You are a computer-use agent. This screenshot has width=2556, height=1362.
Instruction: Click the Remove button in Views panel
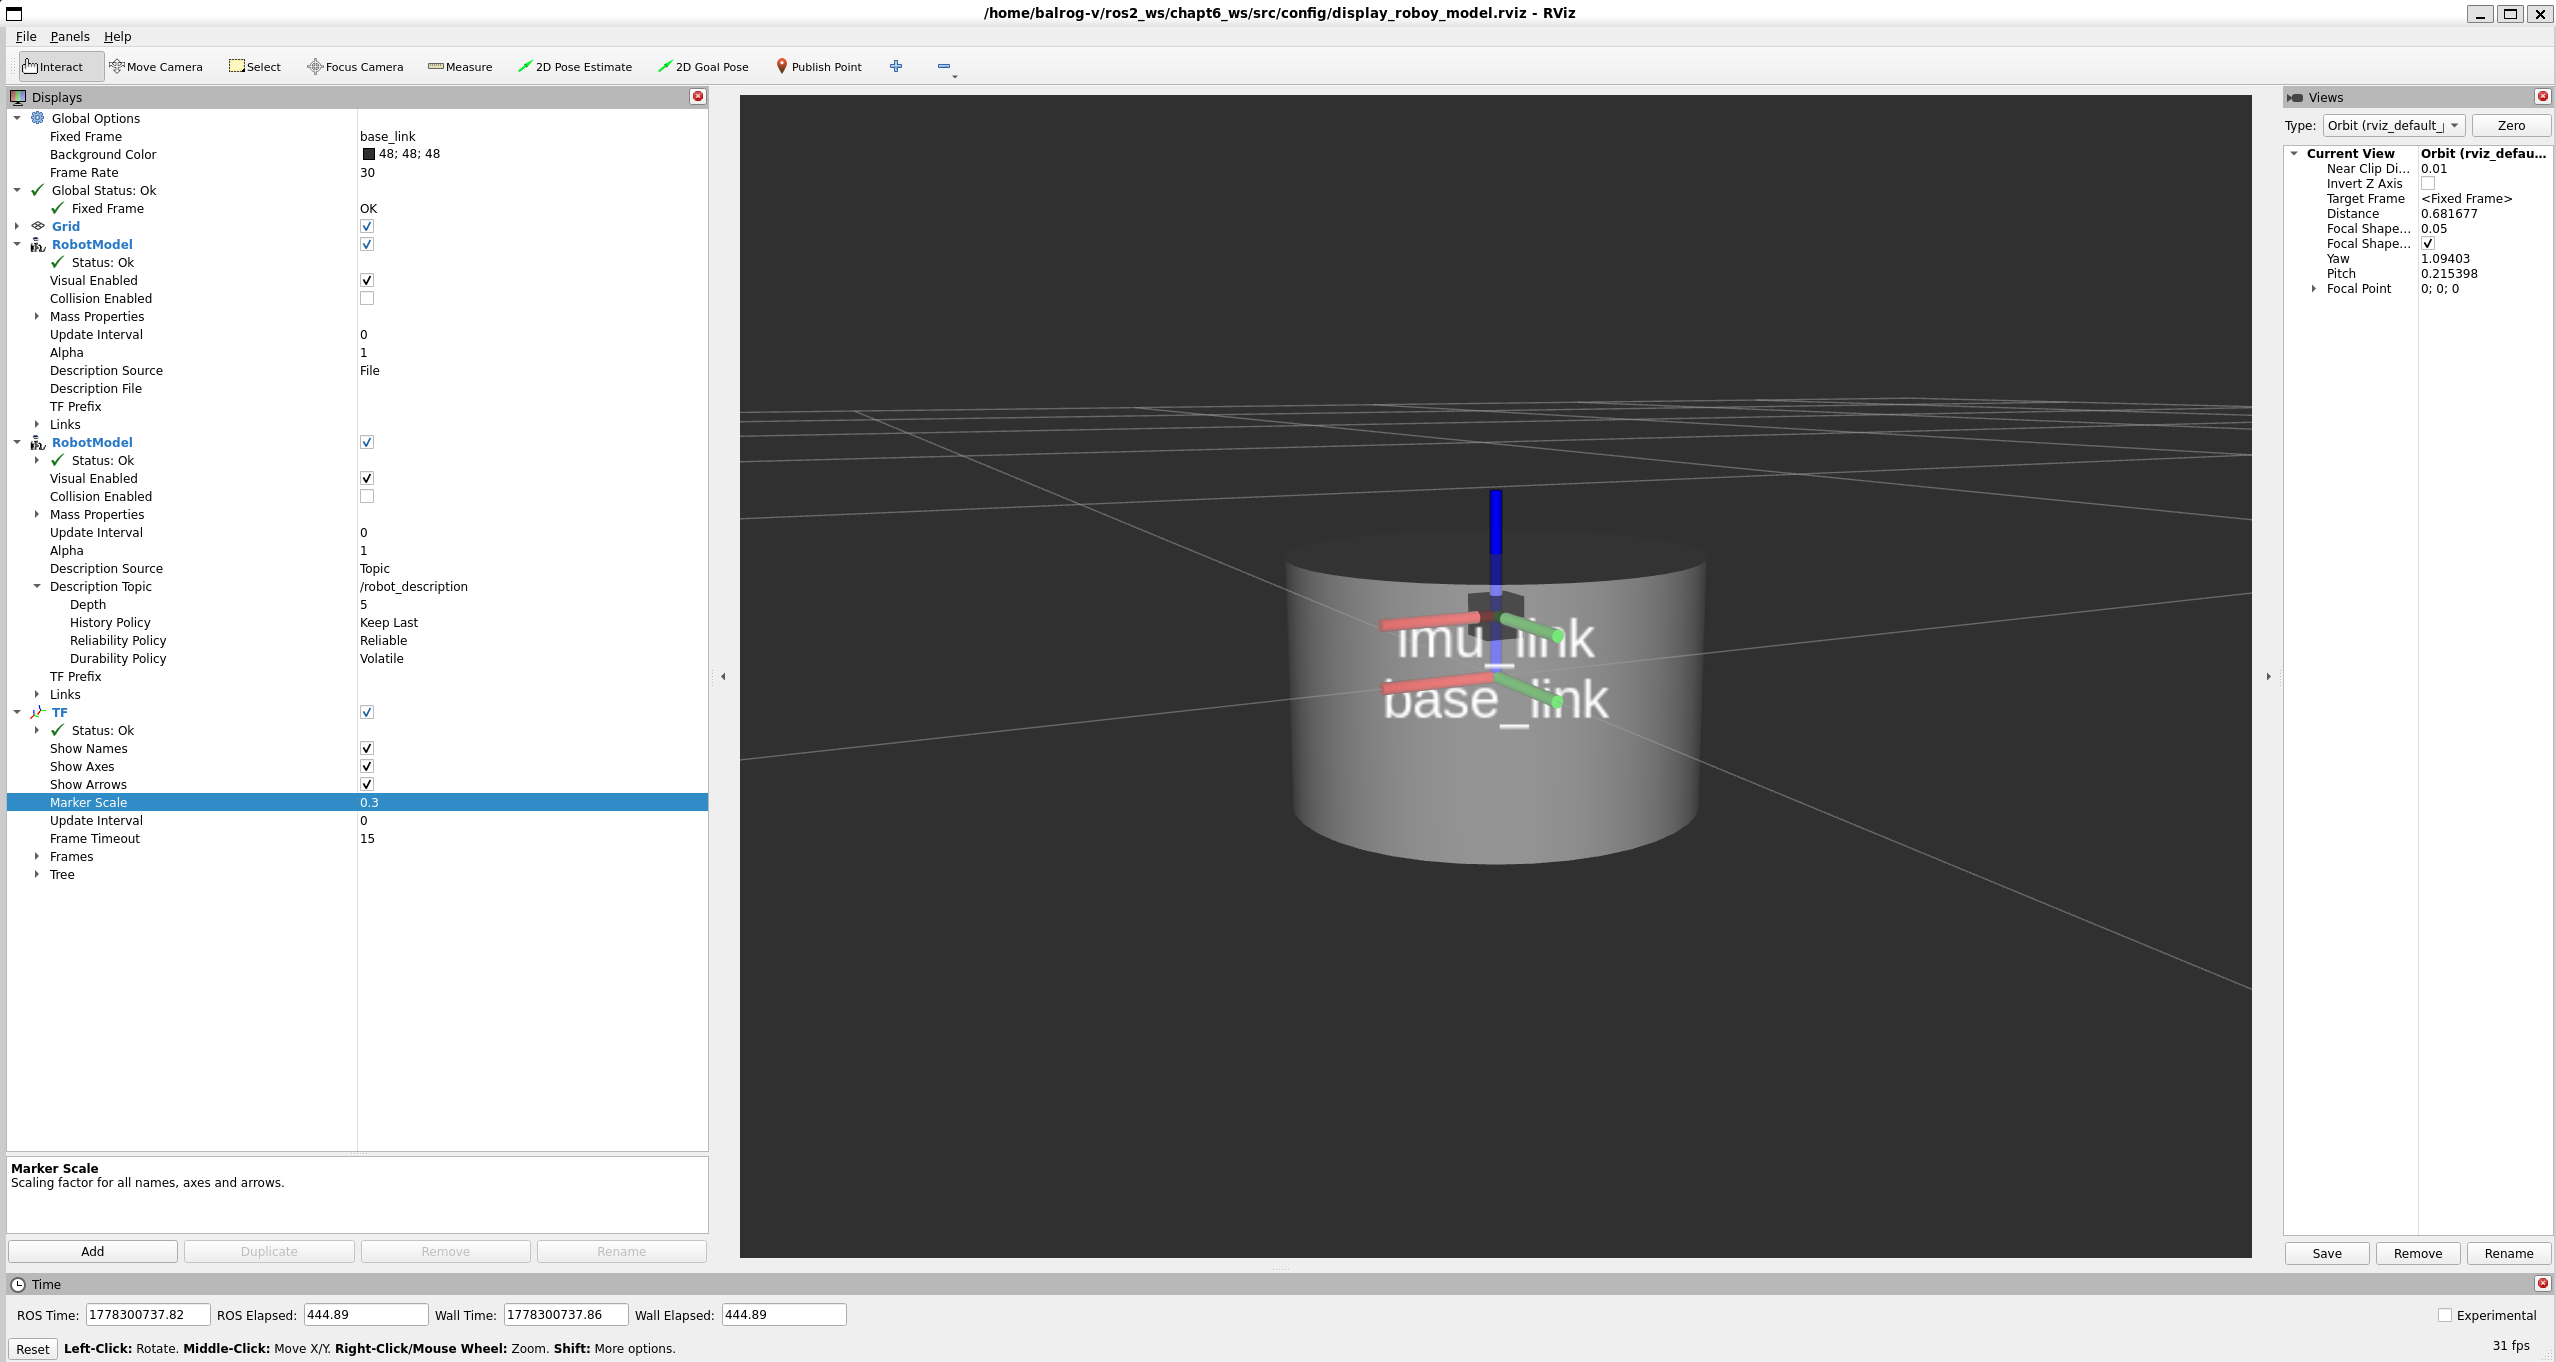2418,1253
